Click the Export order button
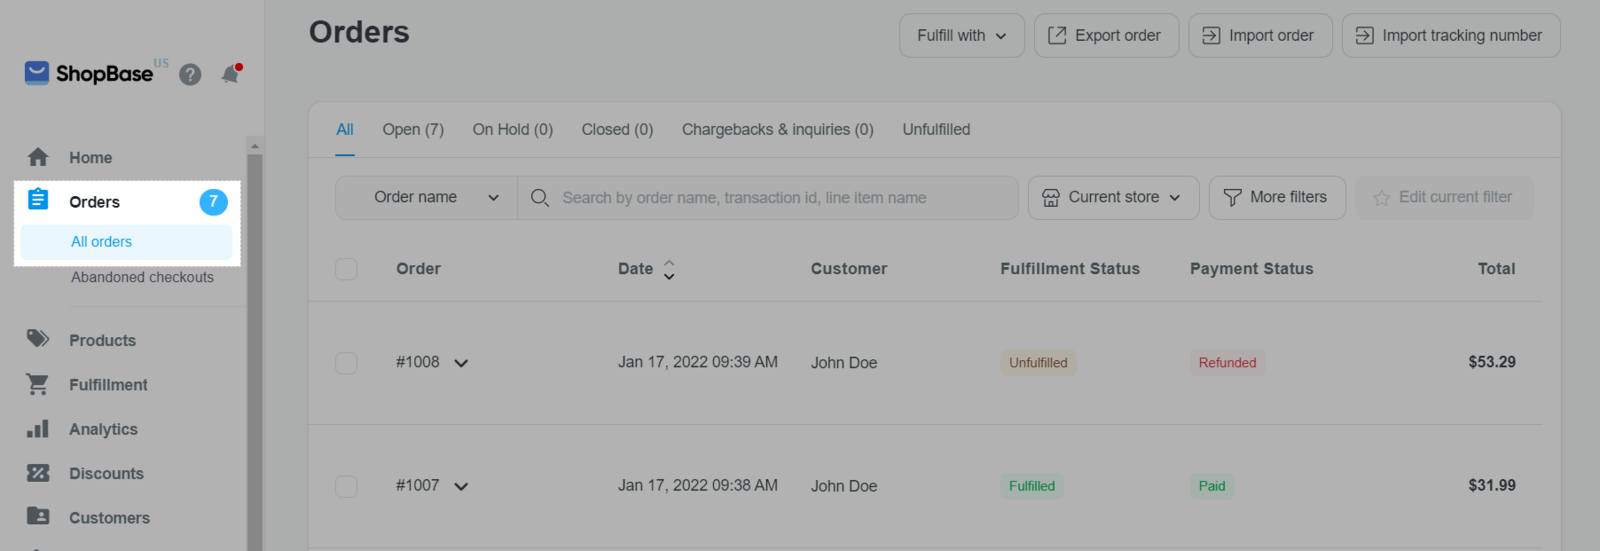1600x551 pixels. 1107,35
